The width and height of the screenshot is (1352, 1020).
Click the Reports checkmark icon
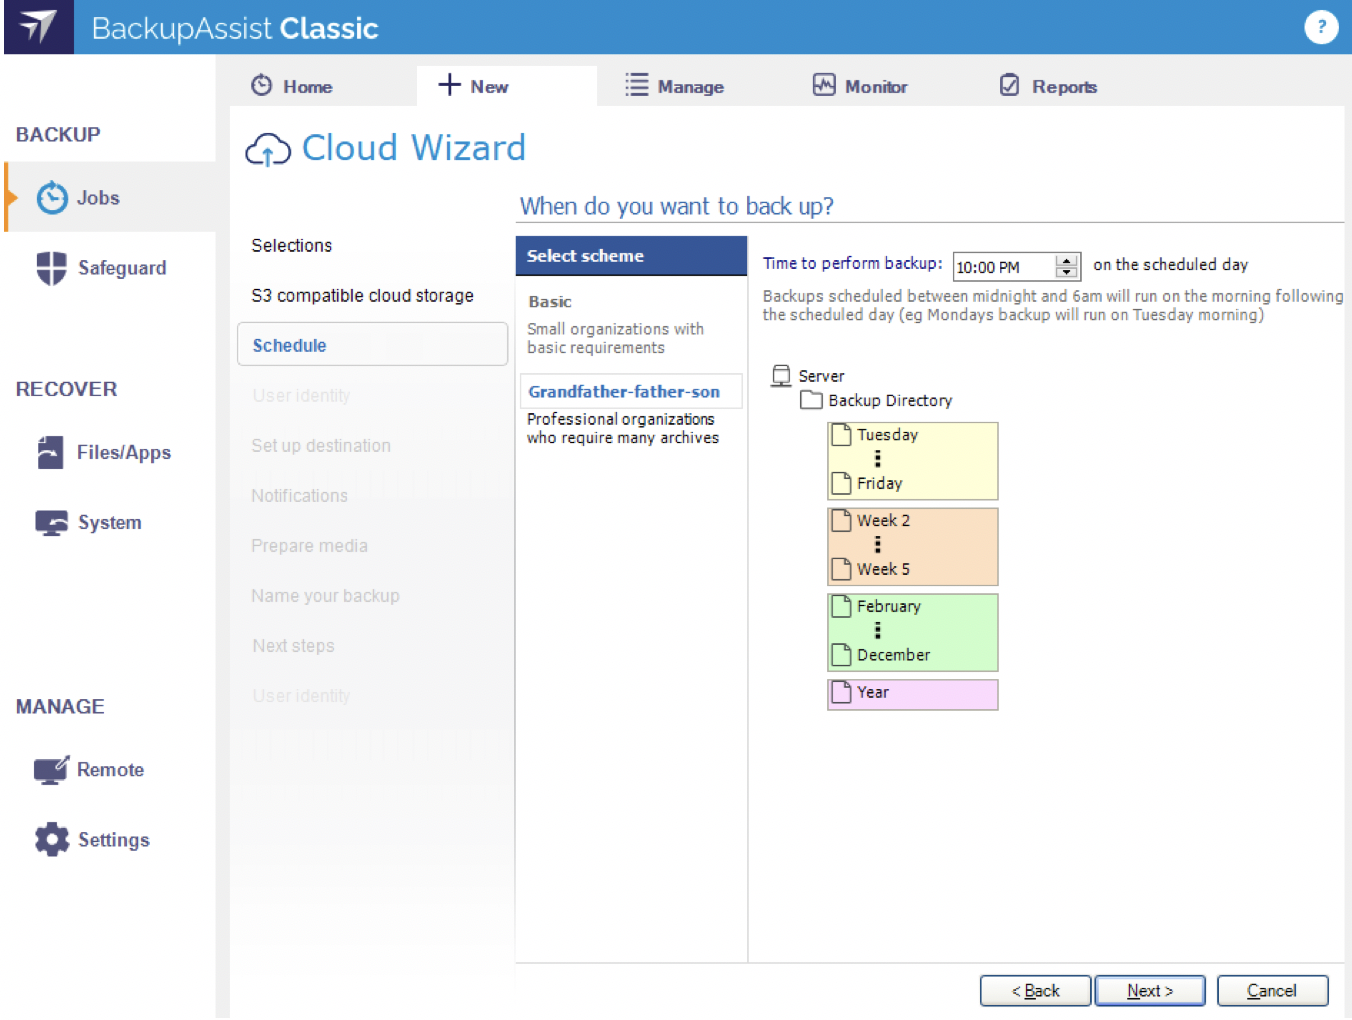point(1010,85)
